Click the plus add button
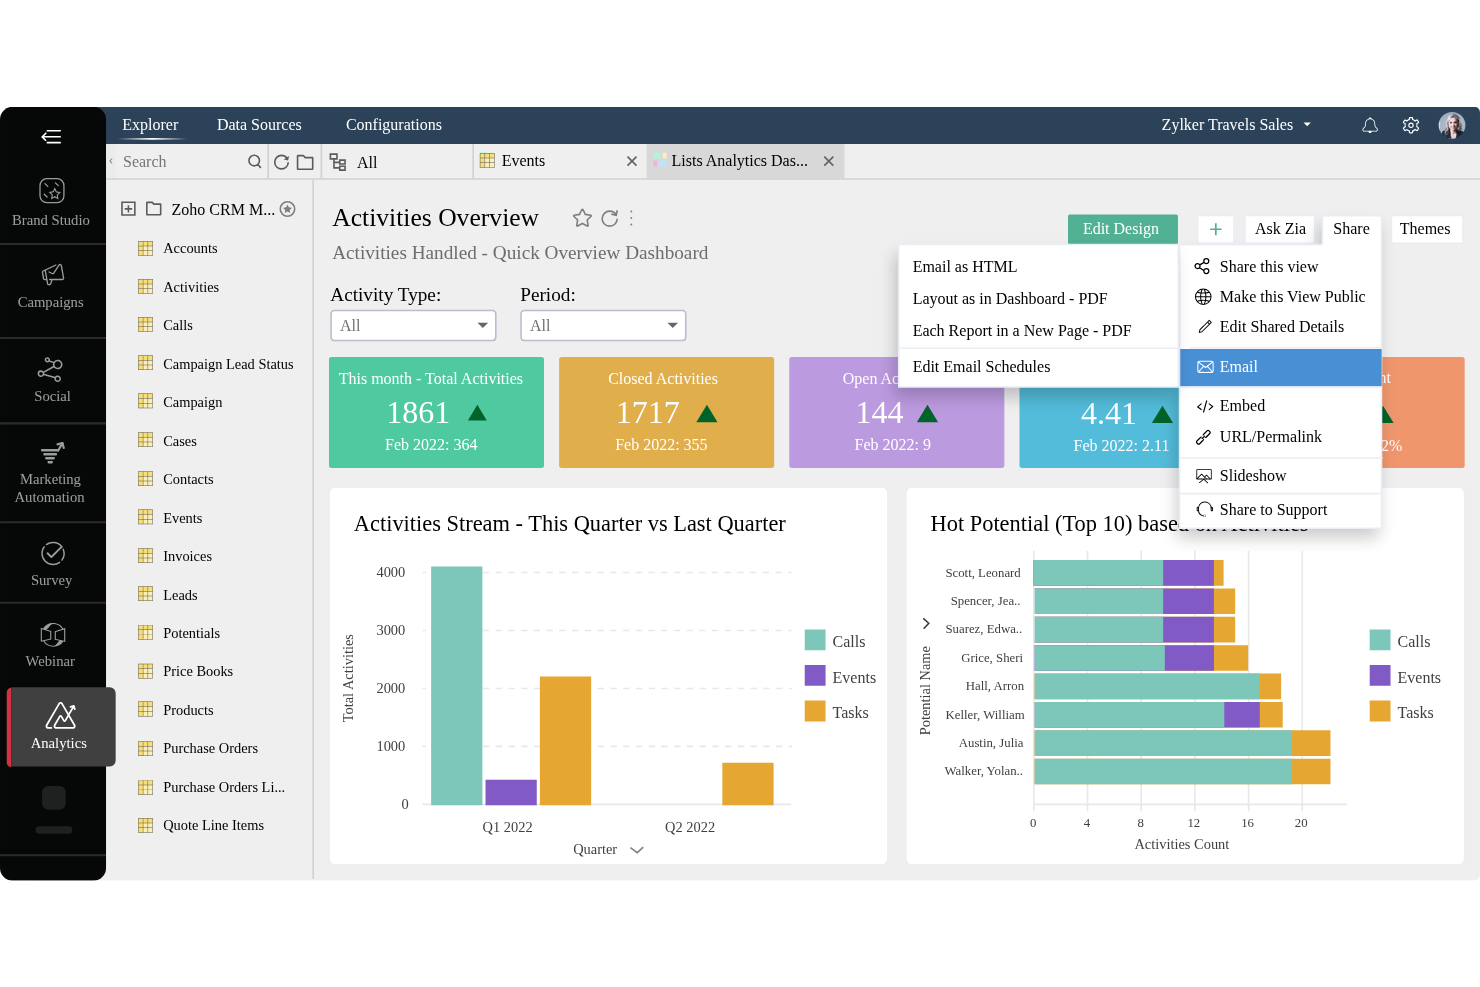 click(1215, 229)
